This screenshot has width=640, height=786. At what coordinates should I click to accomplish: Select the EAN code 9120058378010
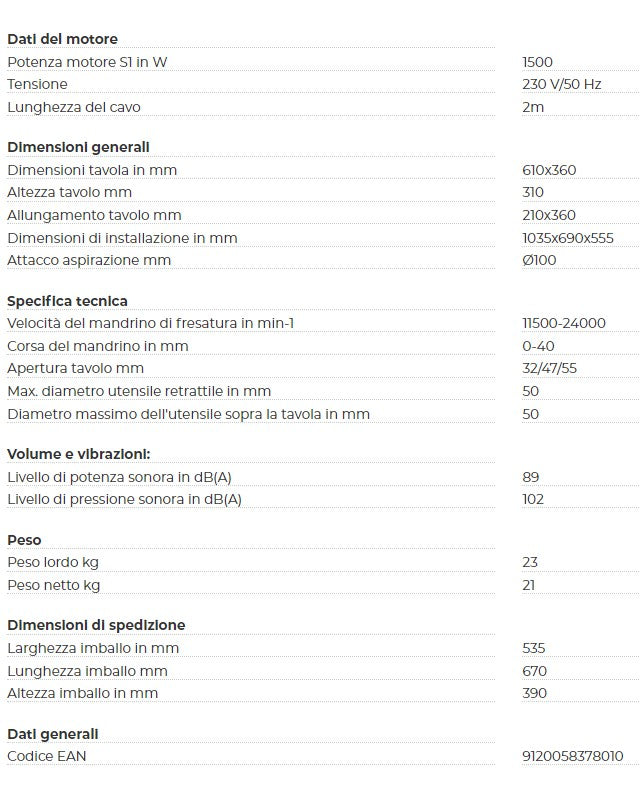click(x=572, y=756)
